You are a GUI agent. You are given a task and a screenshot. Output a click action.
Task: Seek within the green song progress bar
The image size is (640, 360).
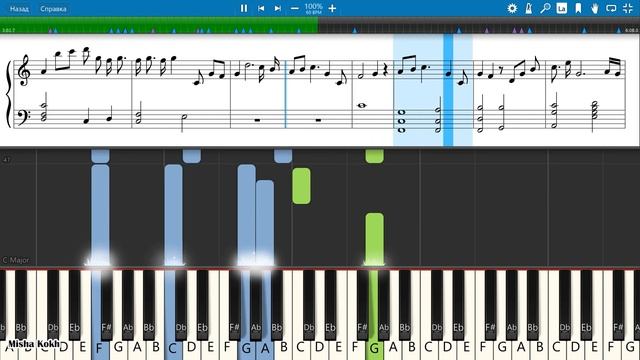click(159, 25)
